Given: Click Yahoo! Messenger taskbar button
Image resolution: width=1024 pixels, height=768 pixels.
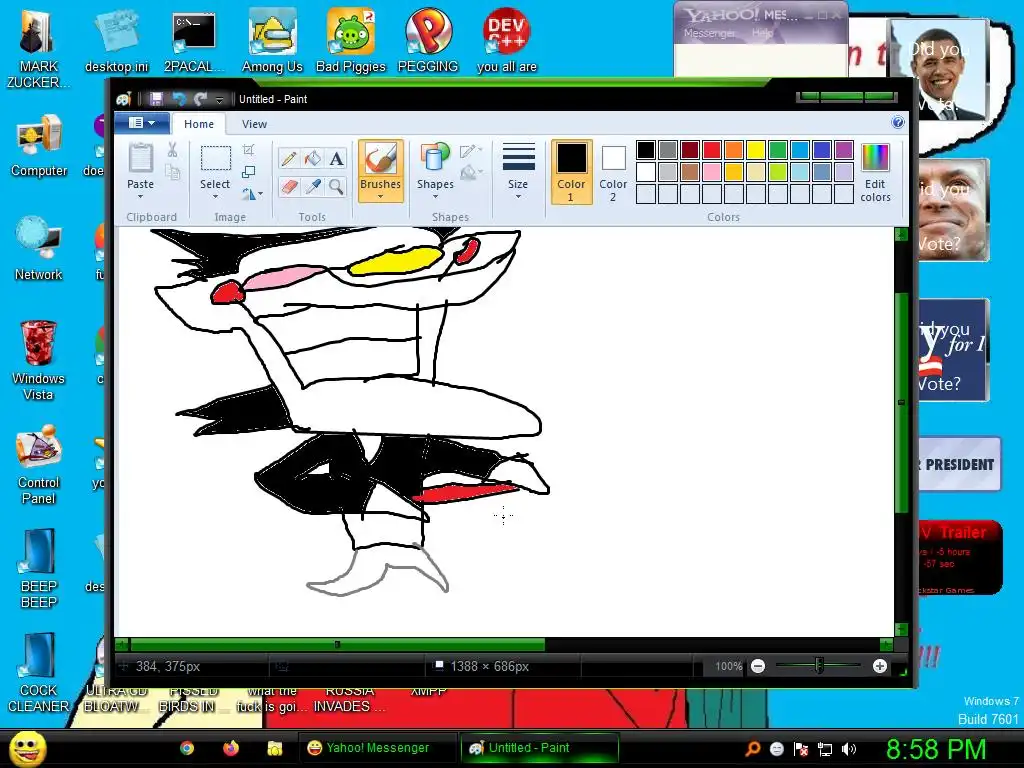Looking at the screenshot, I should [x=377, y=748].
